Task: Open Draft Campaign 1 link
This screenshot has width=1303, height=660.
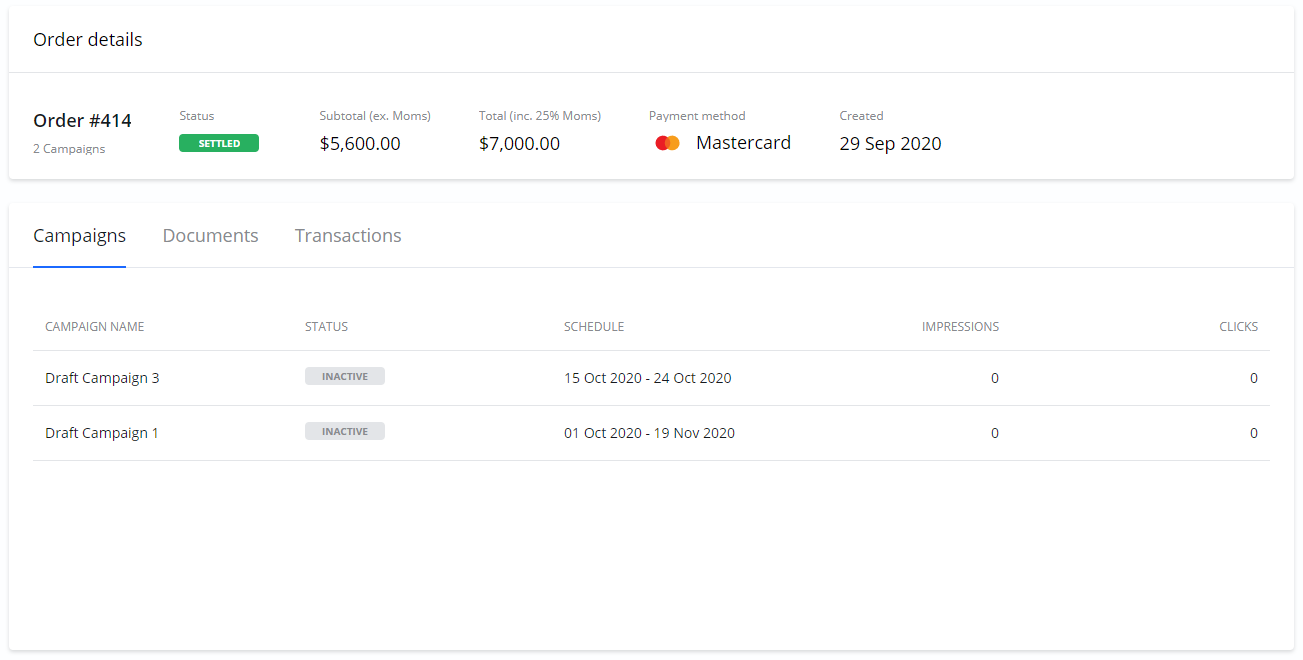Action: click(102, 433)
